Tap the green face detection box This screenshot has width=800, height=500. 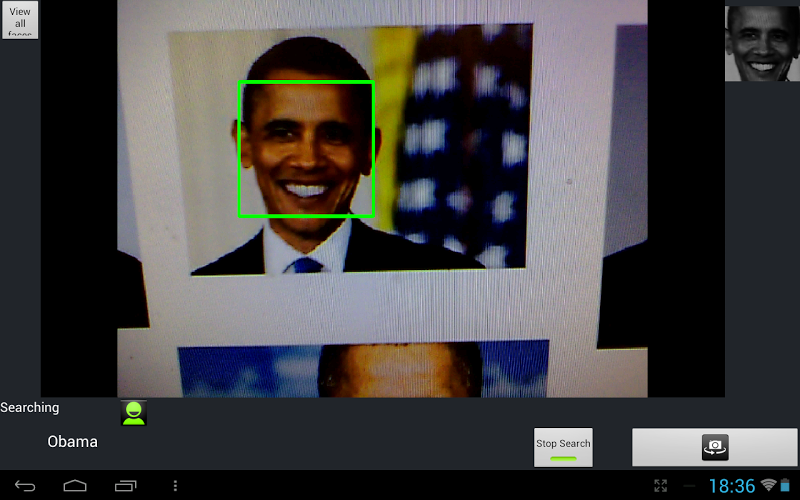tap(307, 149)
